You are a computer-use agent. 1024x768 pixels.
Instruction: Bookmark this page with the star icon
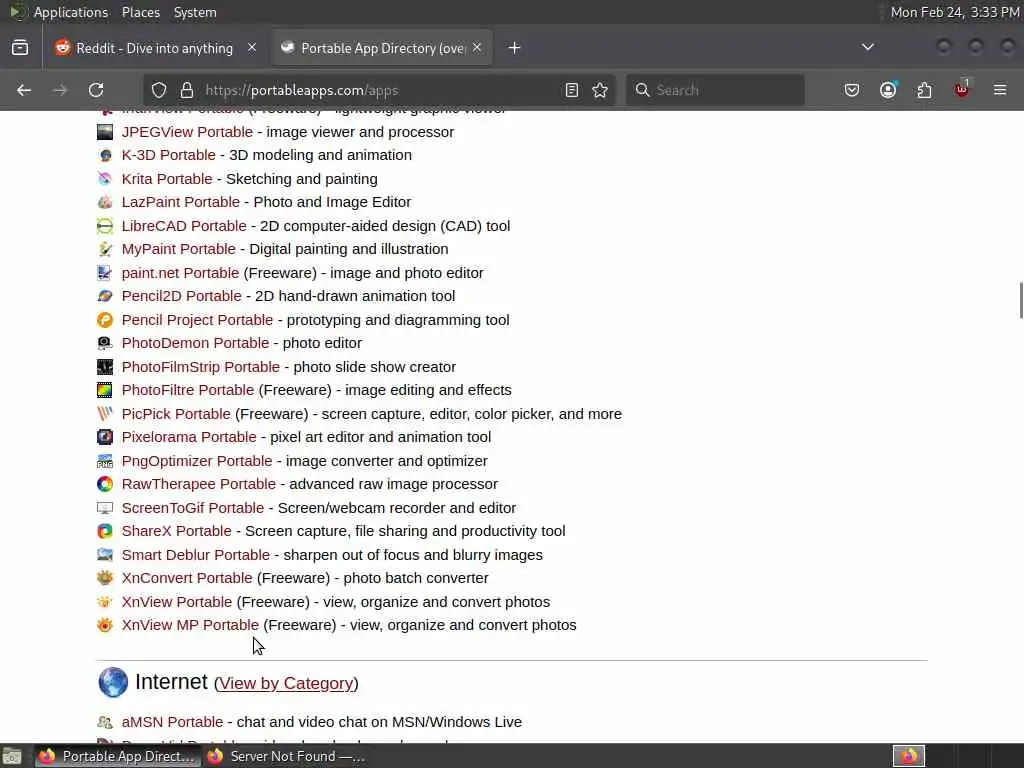pos(600,90)
